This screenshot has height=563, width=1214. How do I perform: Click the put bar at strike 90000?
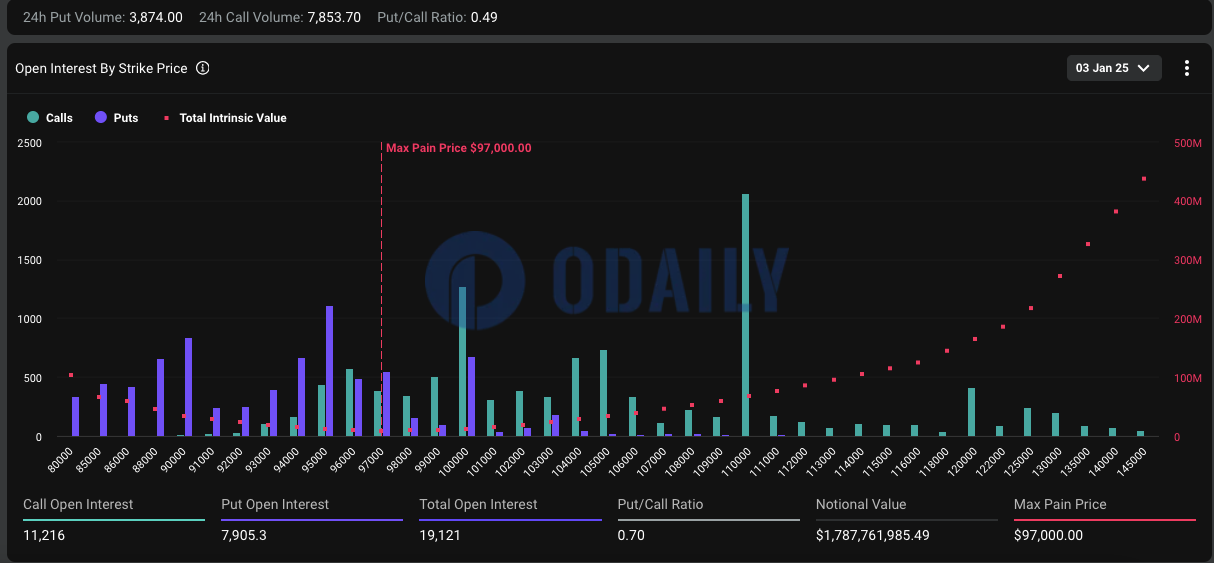click(x=188, y=387)
